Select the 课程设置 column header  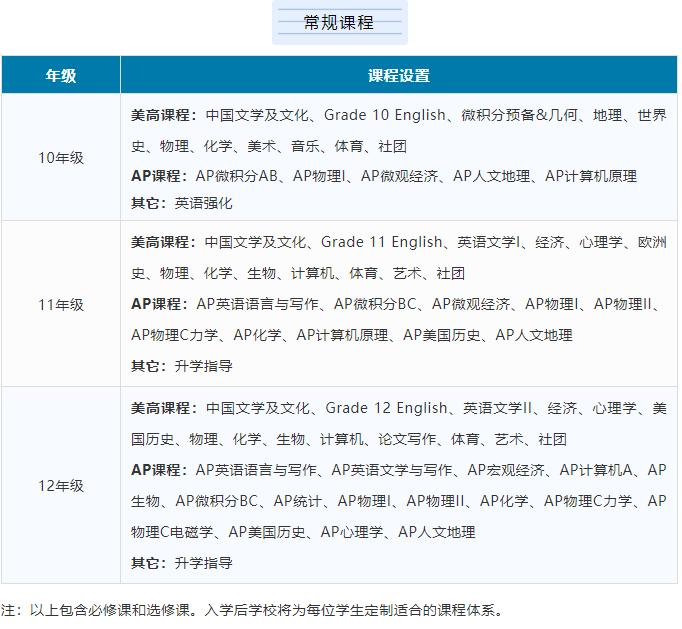(x=398, y=76)
